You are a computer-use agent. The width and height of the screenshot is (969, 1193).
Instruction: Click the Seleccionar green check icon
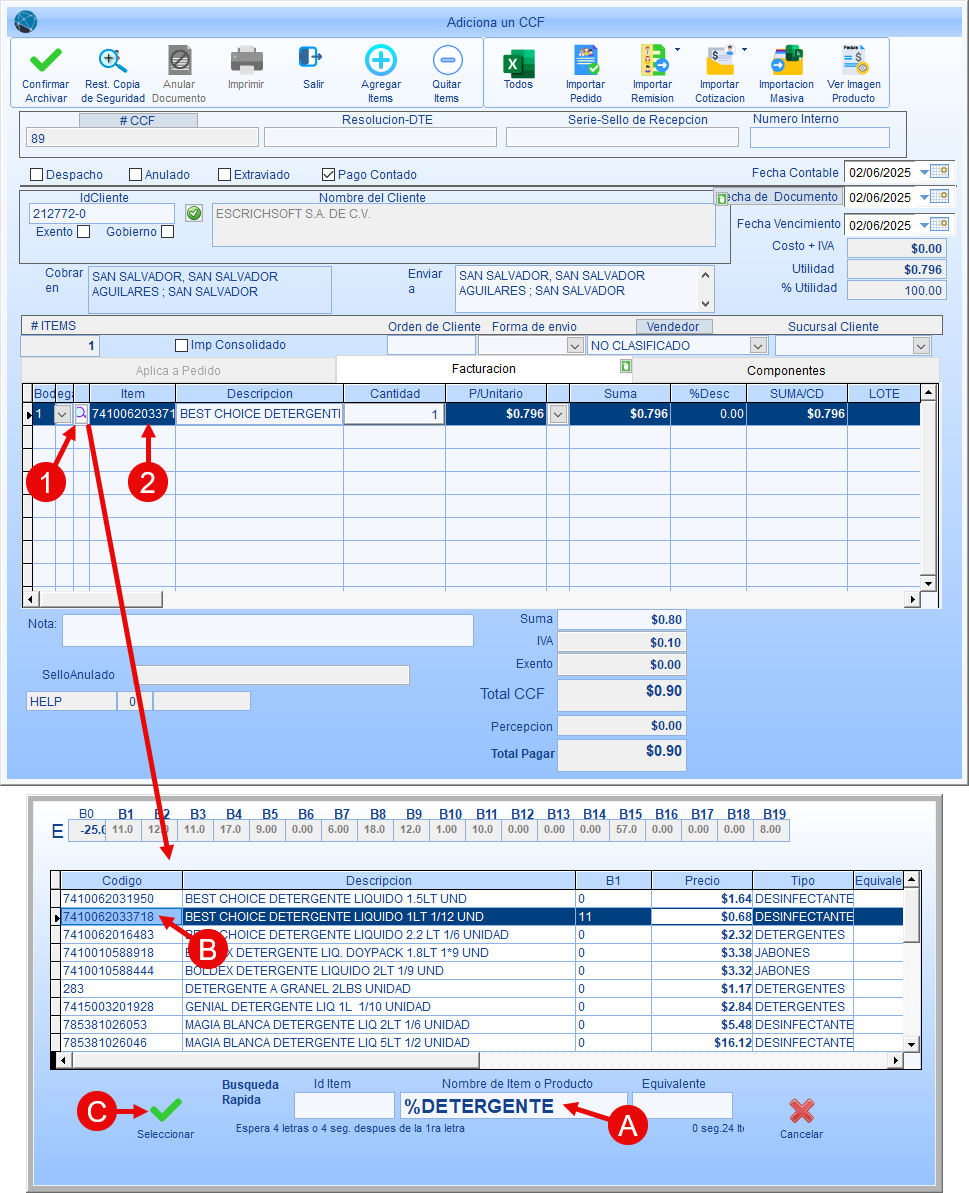tap(165, 1110)
